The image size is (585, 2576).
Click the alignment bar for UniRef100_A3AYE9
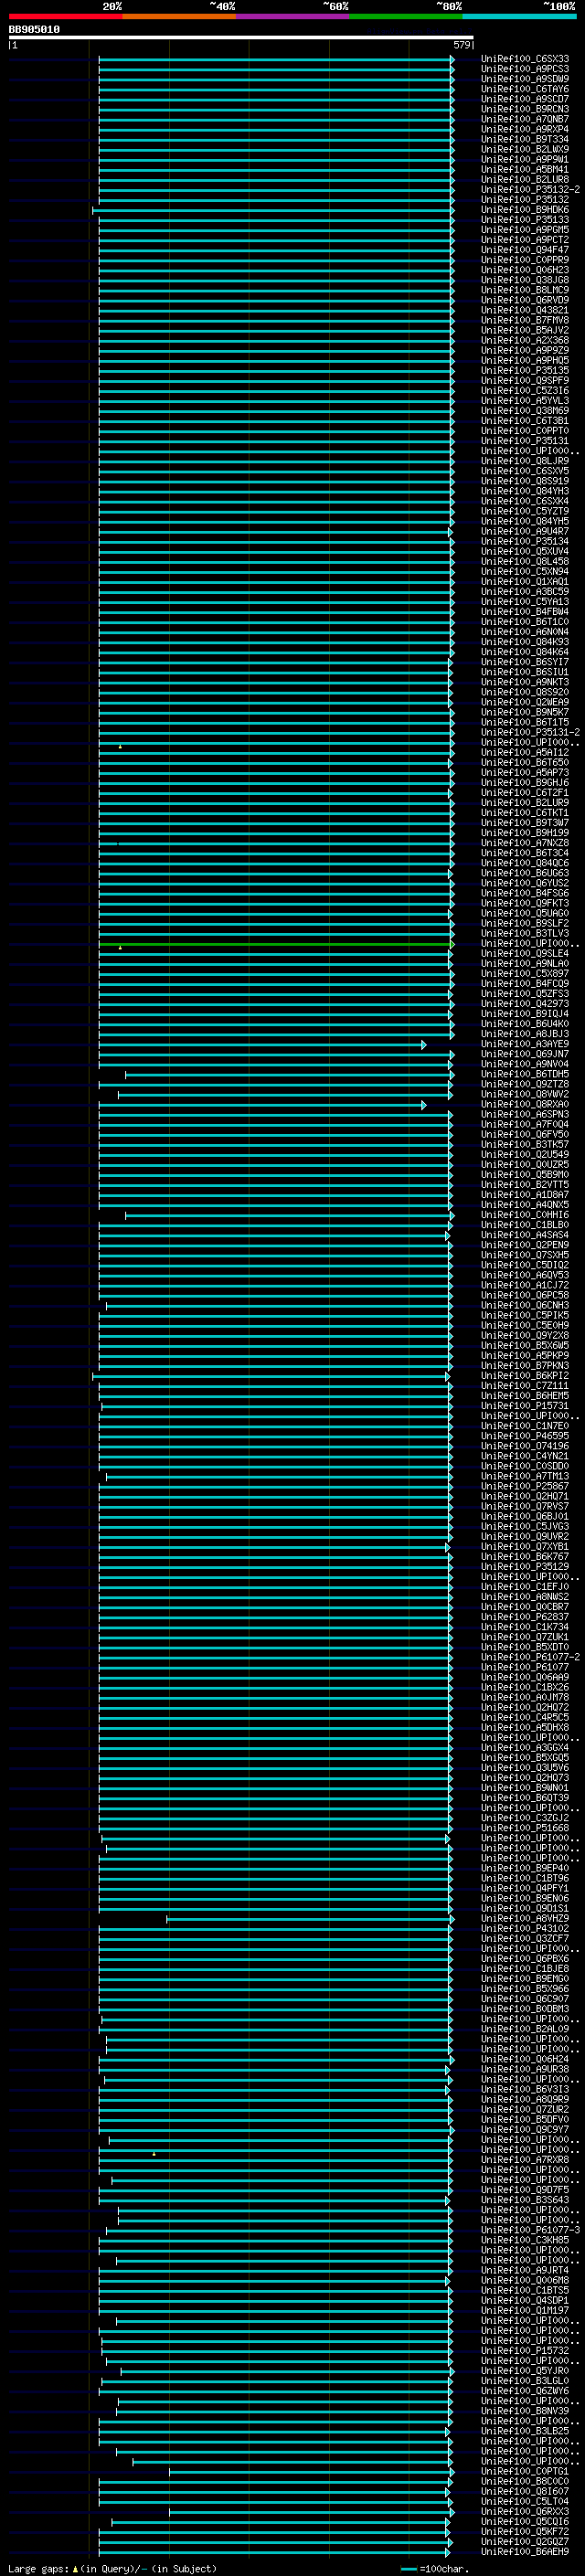262,1045
